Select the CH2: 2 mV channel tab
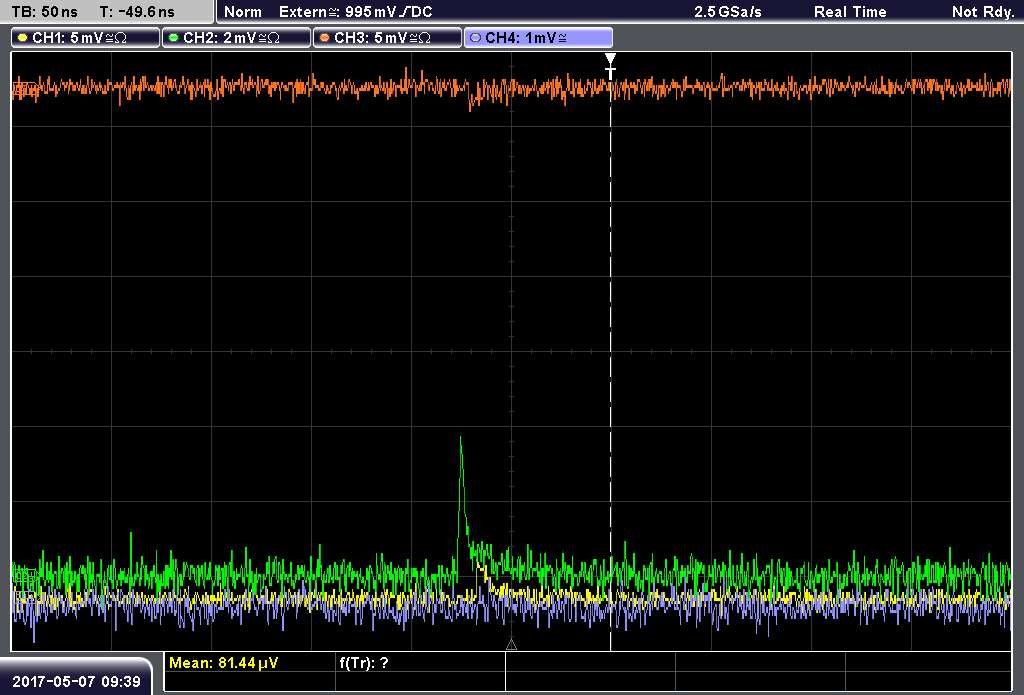The image size is (1024, 695). coord(236,38)
